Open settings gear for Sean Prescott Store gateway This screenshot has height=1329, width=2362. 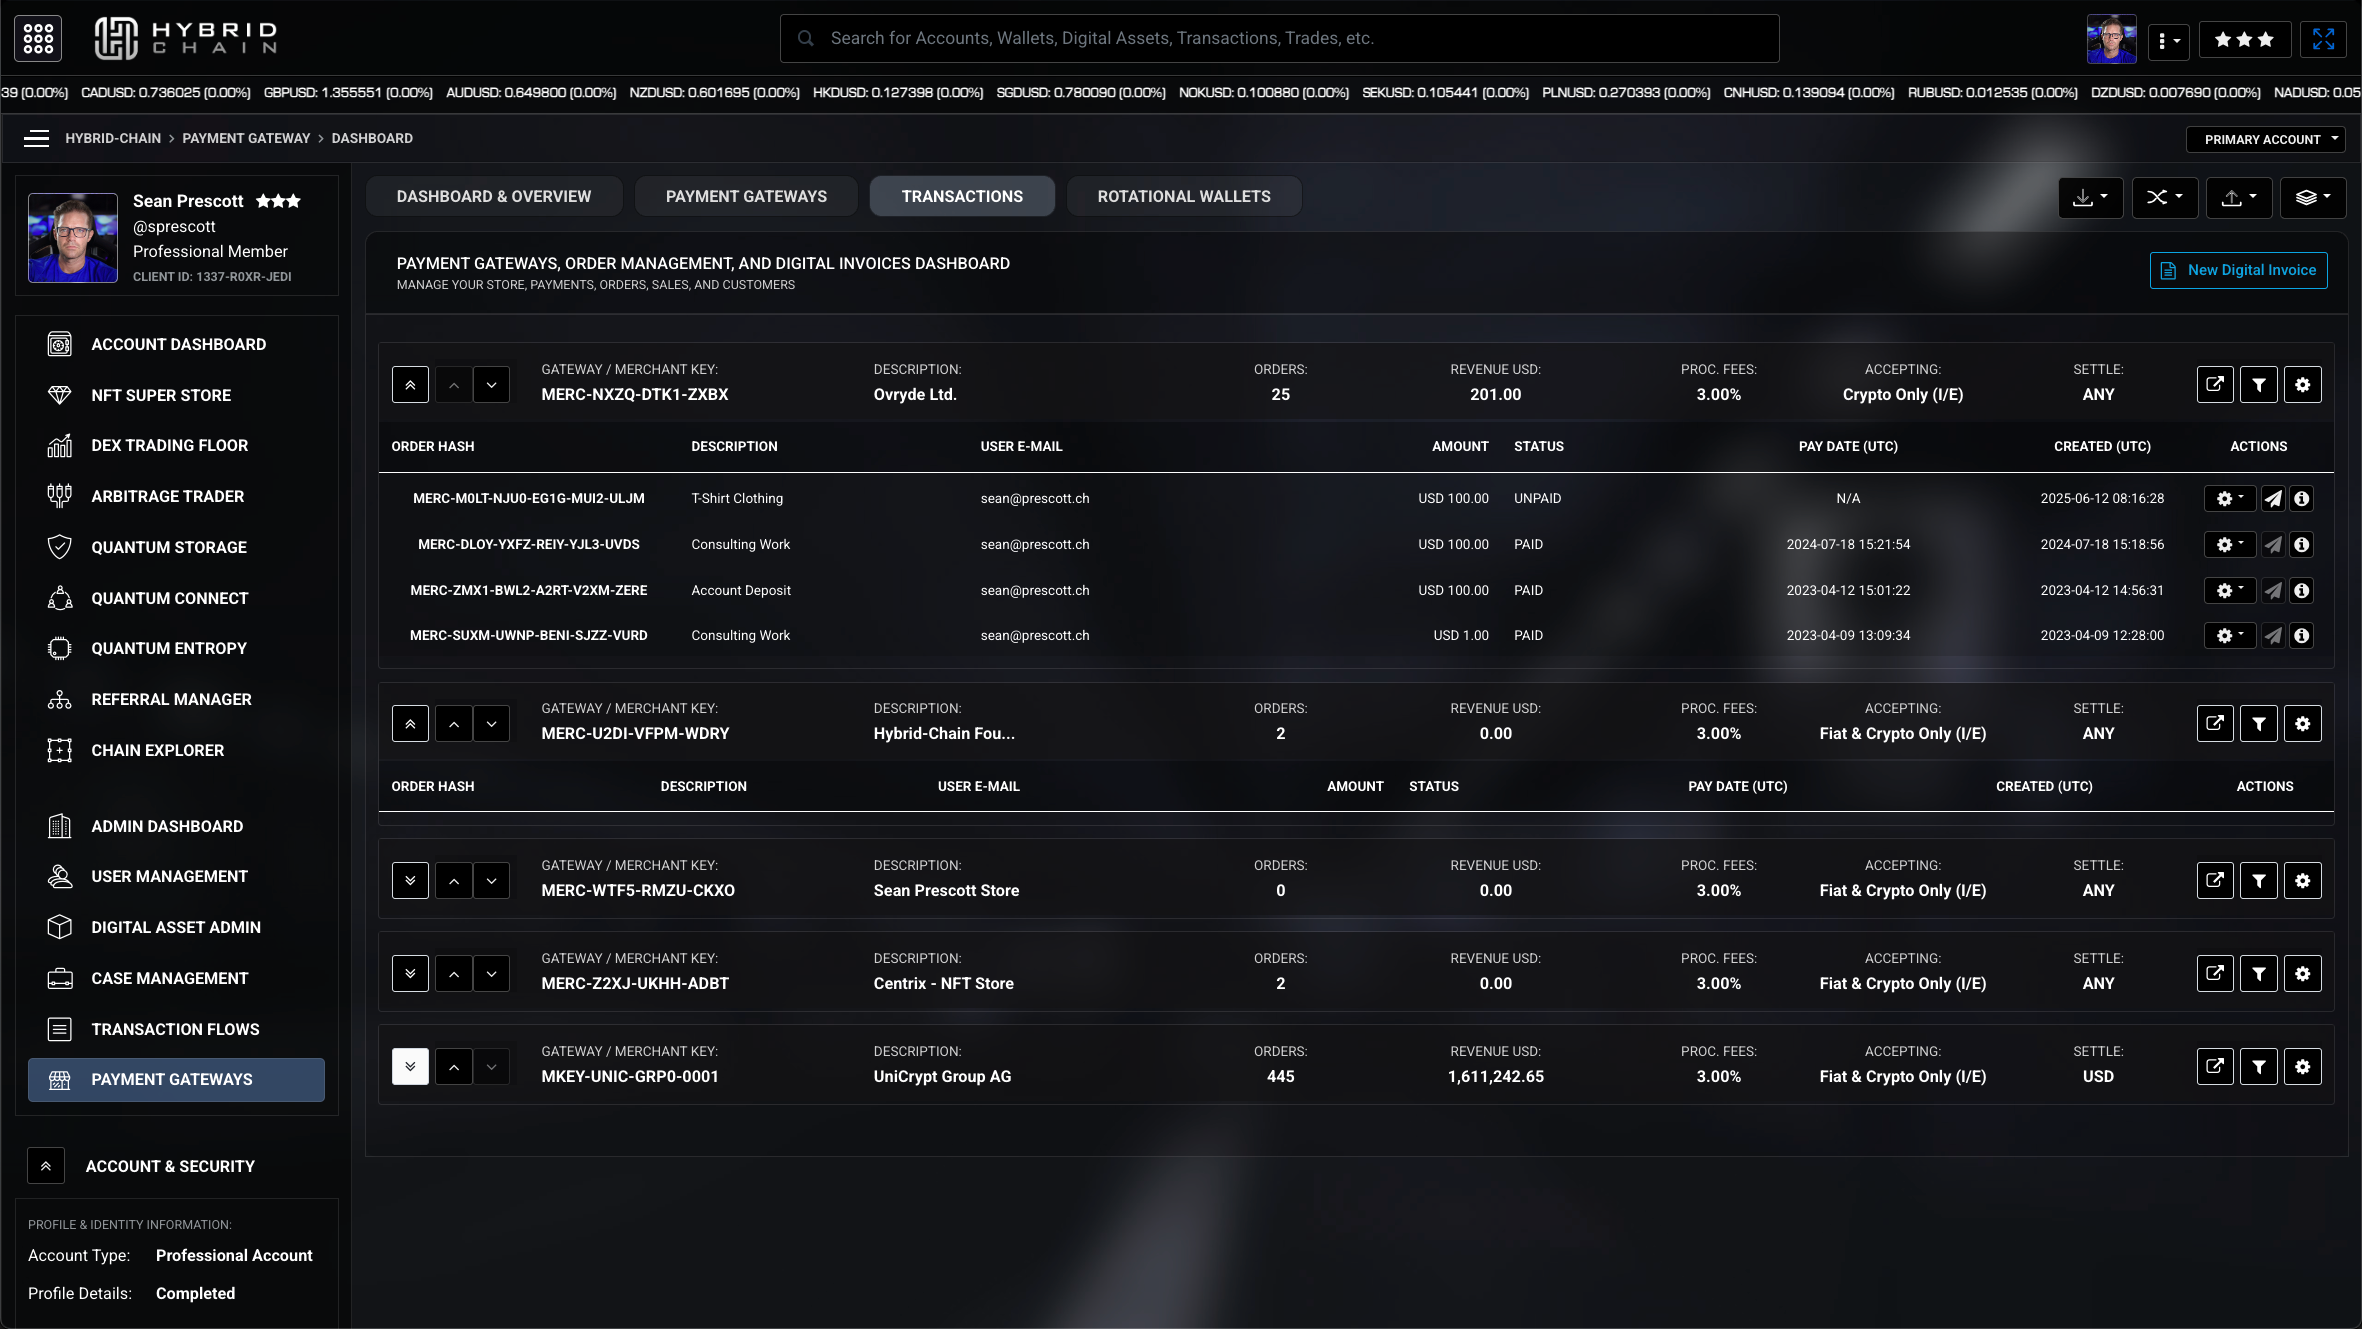(2302, 881)
